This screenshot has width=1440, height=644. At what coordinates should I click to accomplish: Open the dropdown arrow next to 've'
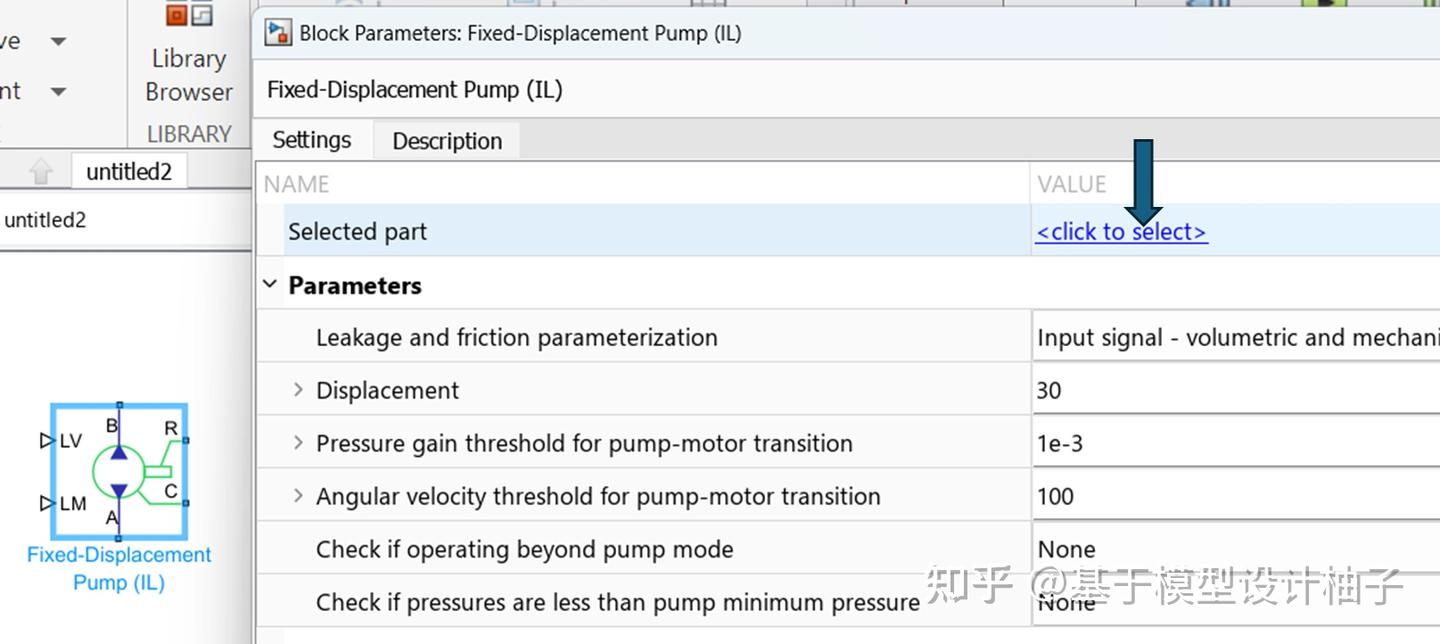tap(58, 40)
